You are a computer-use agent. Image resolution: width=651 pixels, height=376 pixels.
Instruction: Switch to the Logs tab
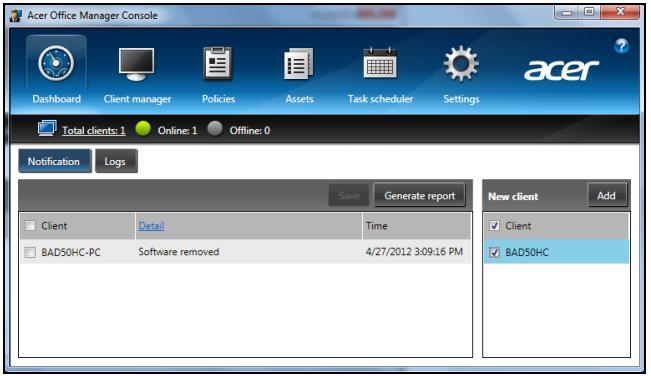pyautogui.click(x=116, y=161)
